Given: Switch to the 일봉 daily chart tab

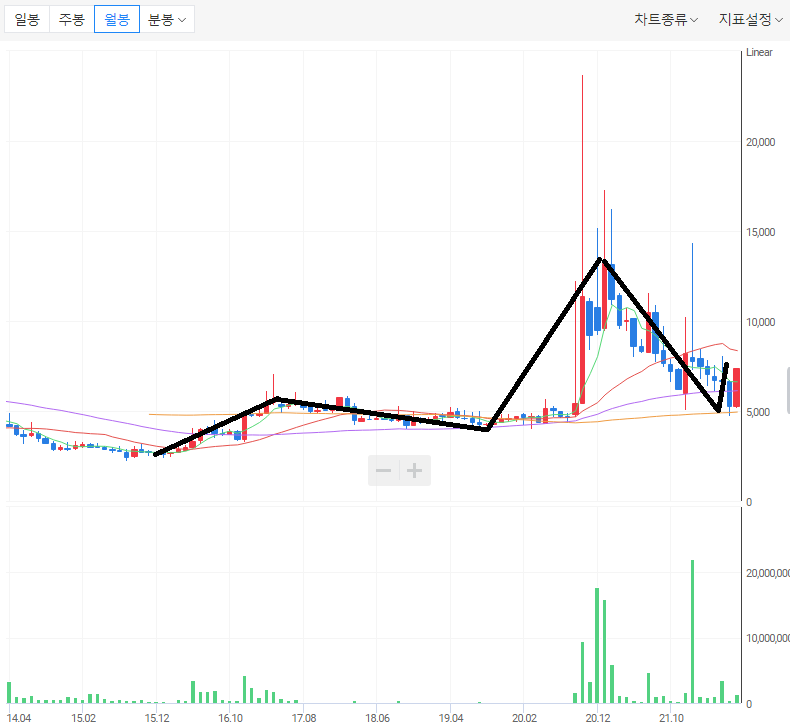Looking at the screenshot, I should pyautogui.click(x=27, y=19).
